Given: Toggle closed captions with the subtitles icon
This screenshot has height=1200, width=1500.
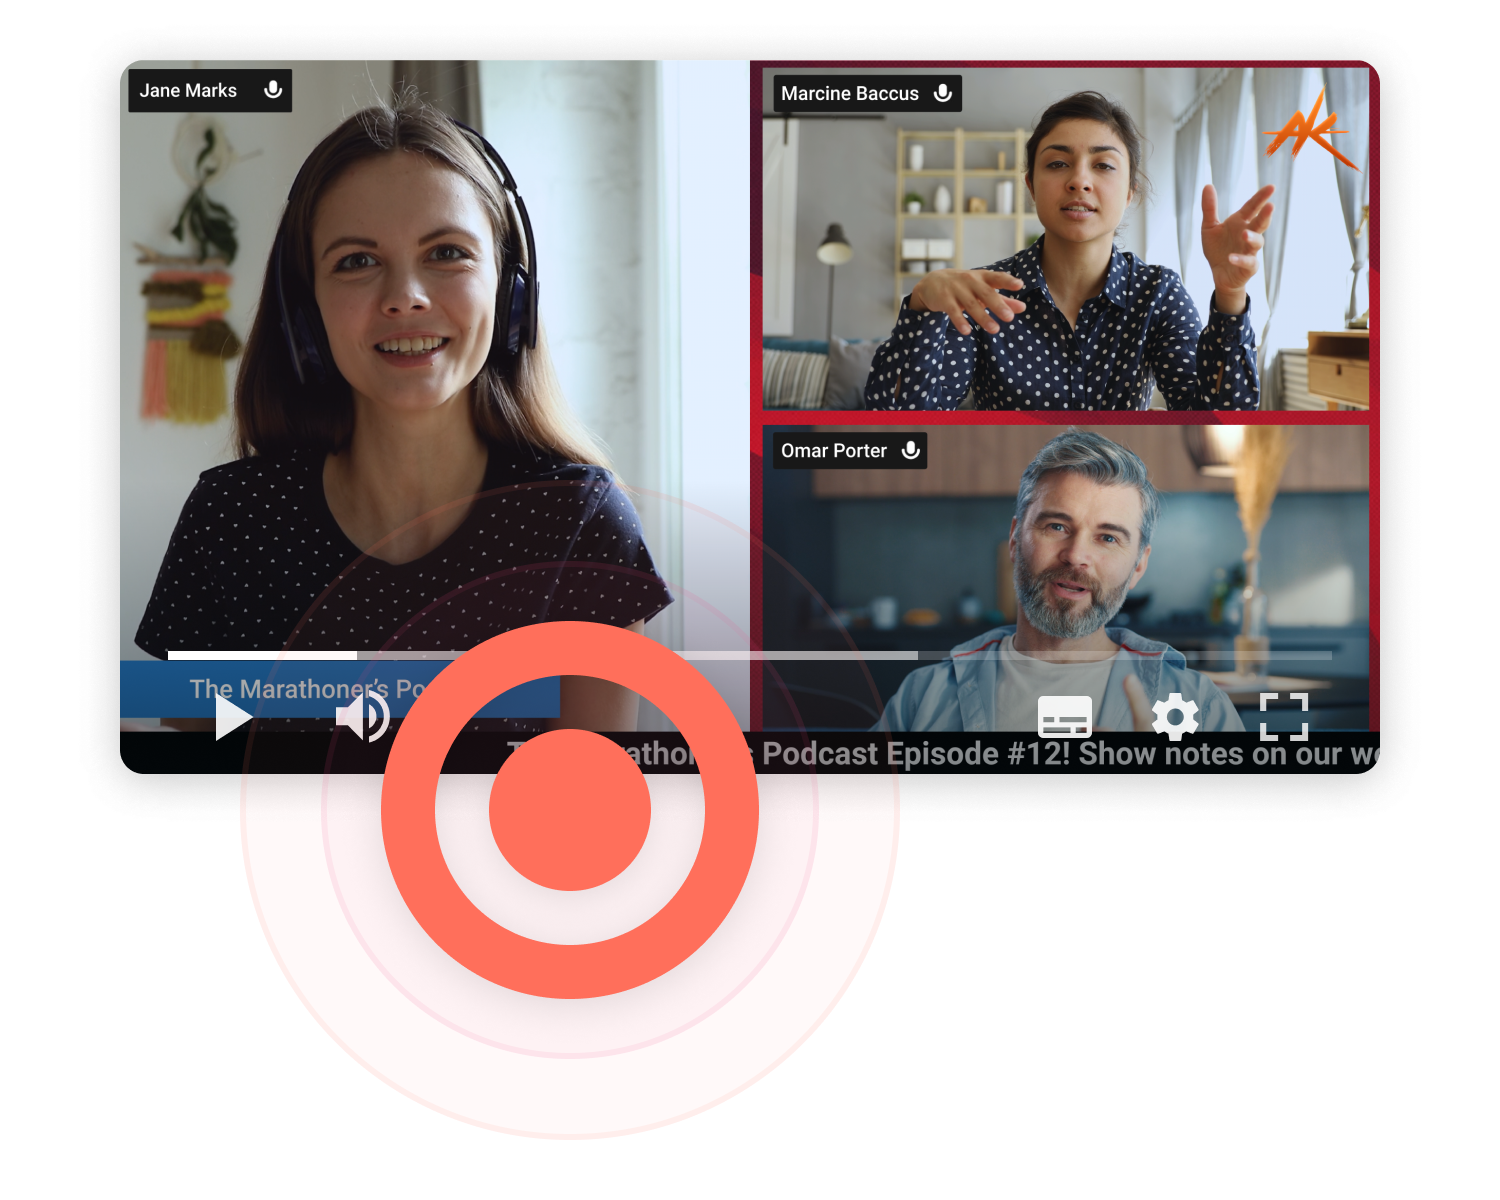Looking at the screenshot, I should pyautogui.click(x=1064, y=714).
